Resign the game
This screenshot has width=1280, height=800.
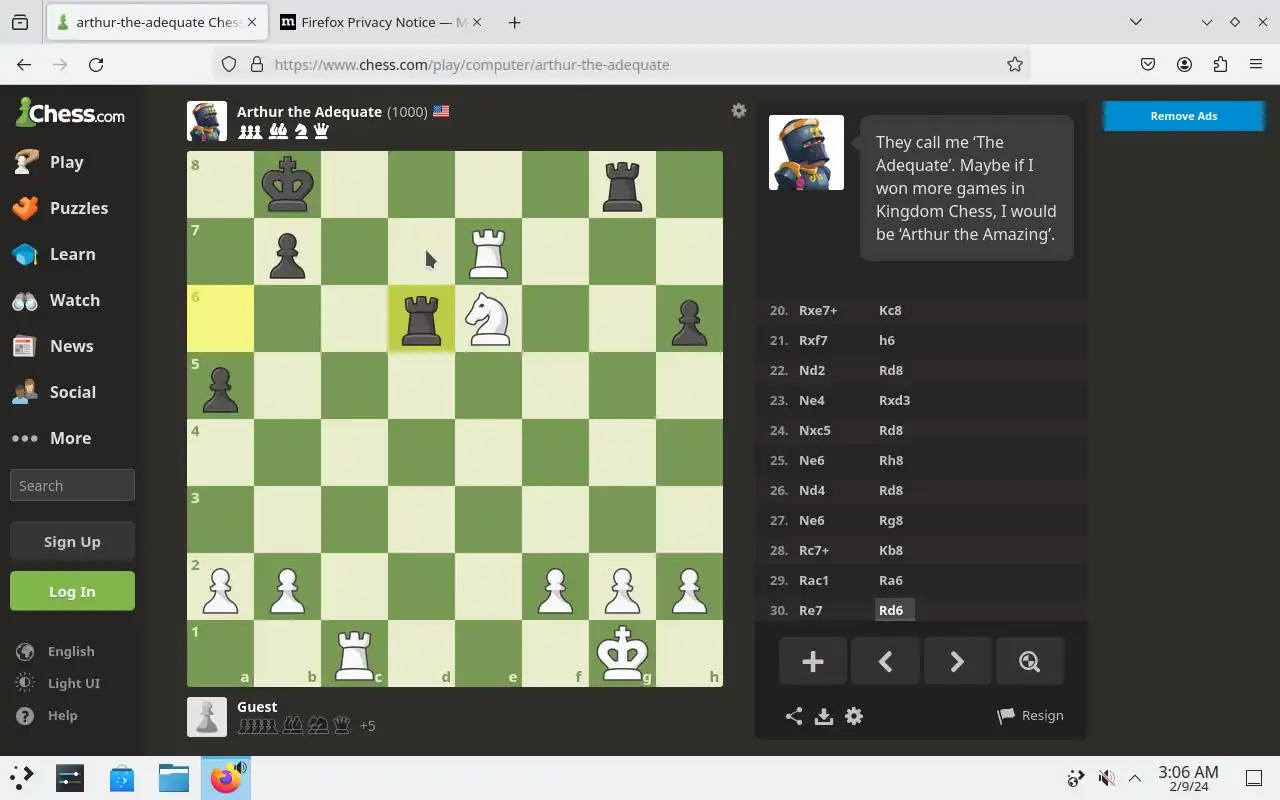coord(1030,716)
